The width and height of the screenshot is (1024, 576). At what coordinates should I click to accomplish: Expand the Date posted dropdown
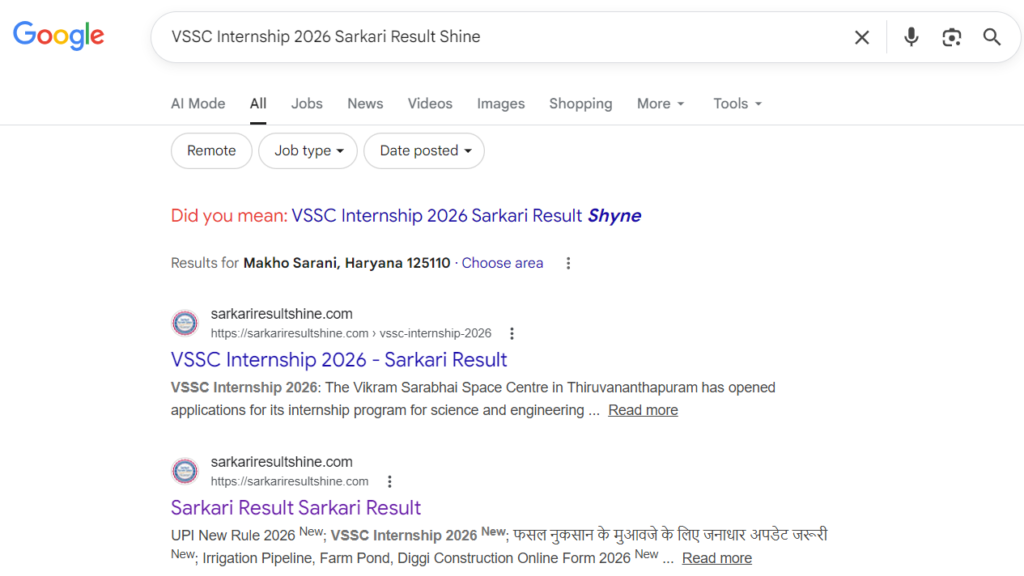coord(424,151)
